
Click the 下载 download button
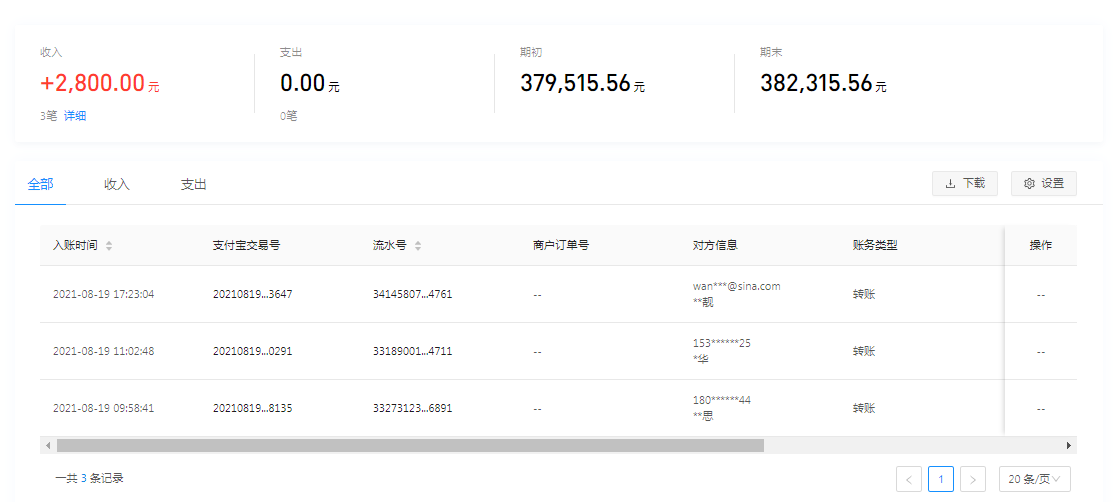tap(964, 184)
